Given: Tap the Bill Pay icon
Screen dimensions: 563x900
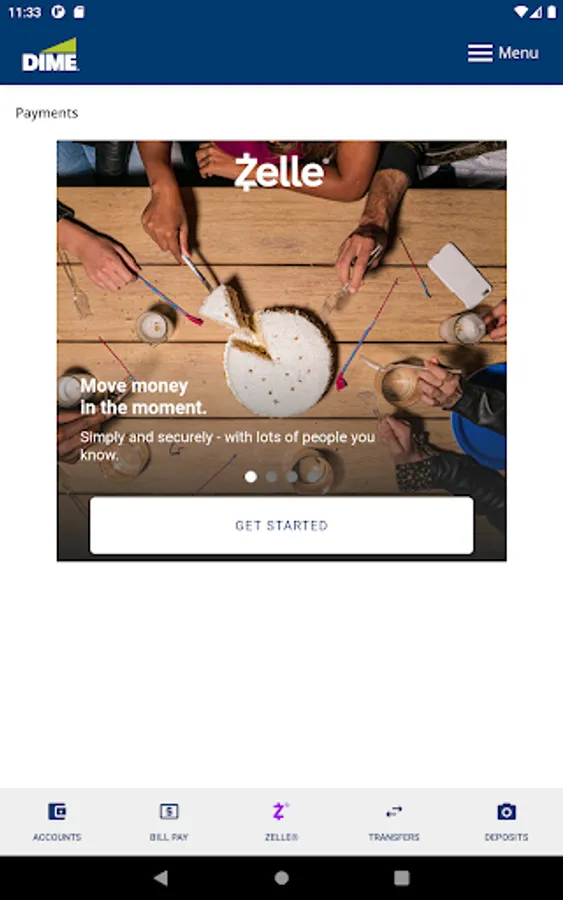Looking at the screenshot, I should 169,812.
